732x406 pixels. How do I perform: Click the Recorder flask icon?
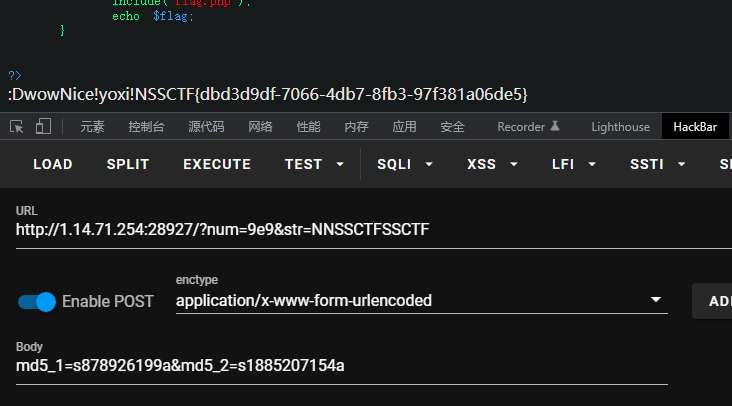[555, 127]
